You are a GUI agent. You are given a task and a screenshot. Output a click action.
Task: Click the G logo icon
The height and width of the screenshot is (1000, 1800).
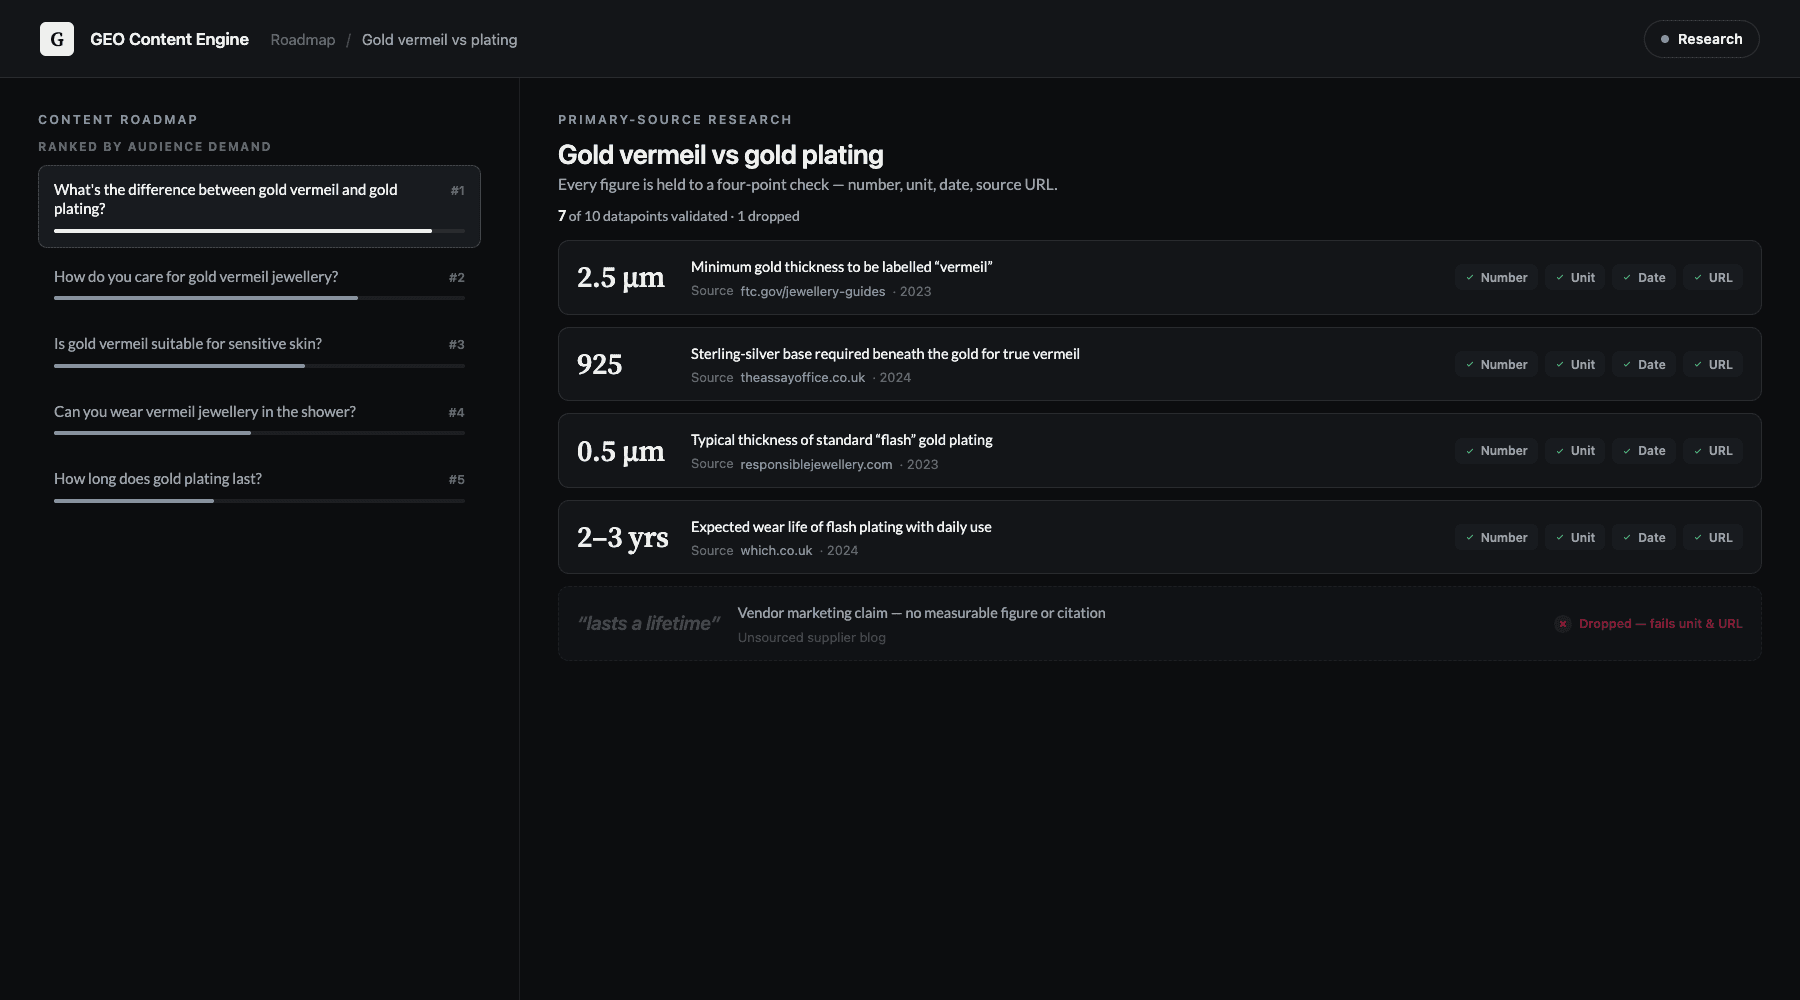click(57, 39)
